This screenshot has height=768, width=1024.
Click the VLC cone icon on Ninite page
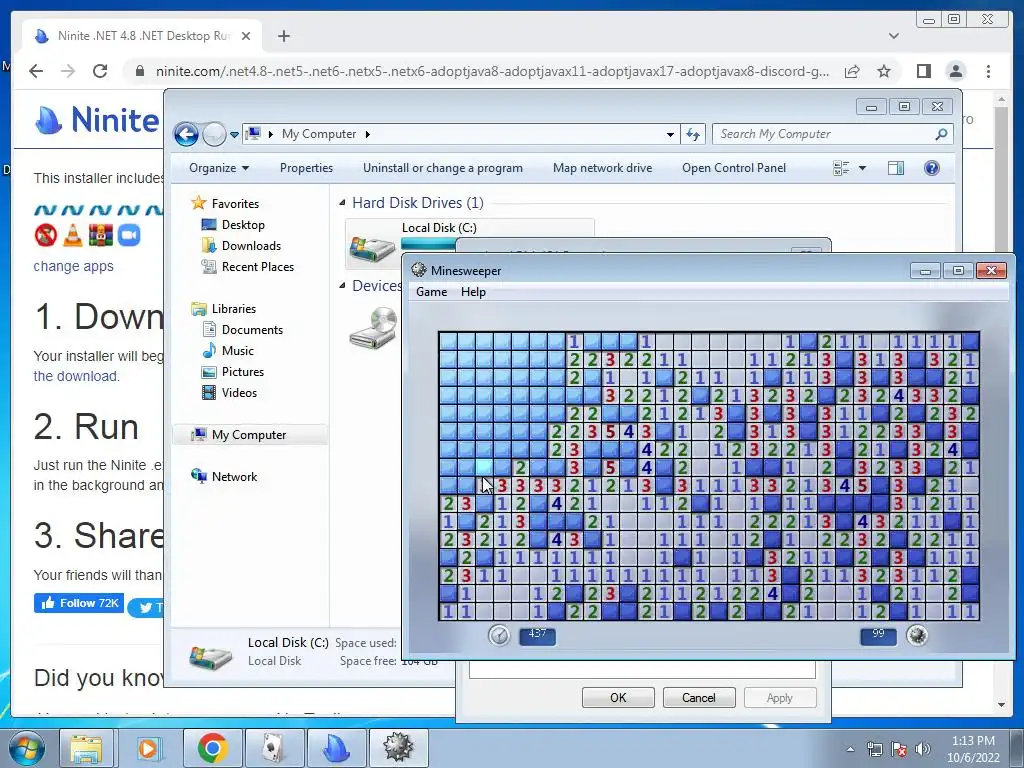click(x=72, y=235)
